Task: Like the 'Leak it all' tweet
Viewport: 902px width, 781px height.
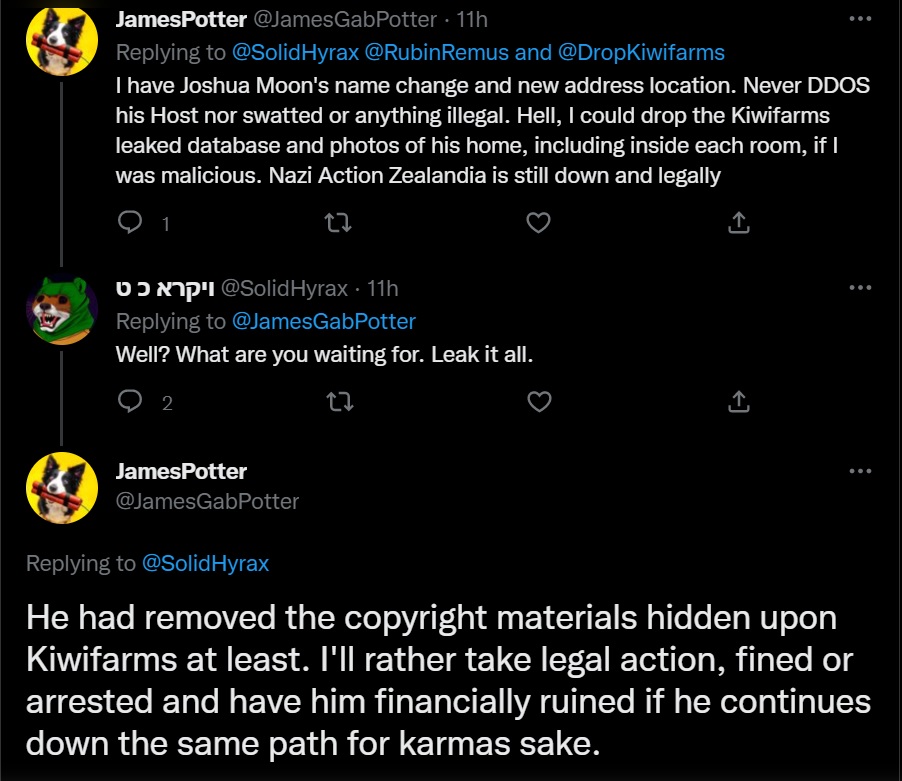Action: (539, 402)
